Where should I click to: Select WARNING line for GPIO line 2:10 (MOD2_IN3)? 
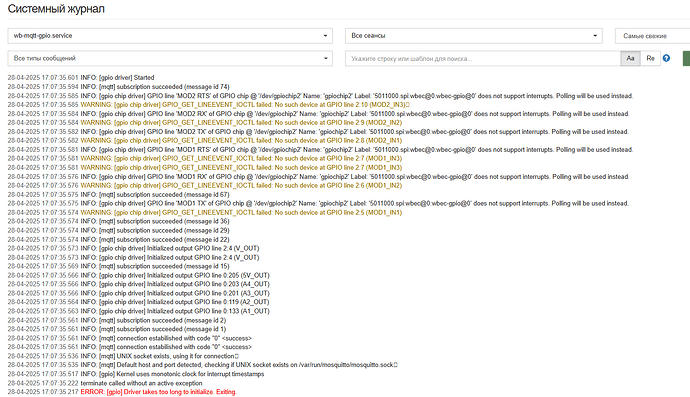point(208,105)
